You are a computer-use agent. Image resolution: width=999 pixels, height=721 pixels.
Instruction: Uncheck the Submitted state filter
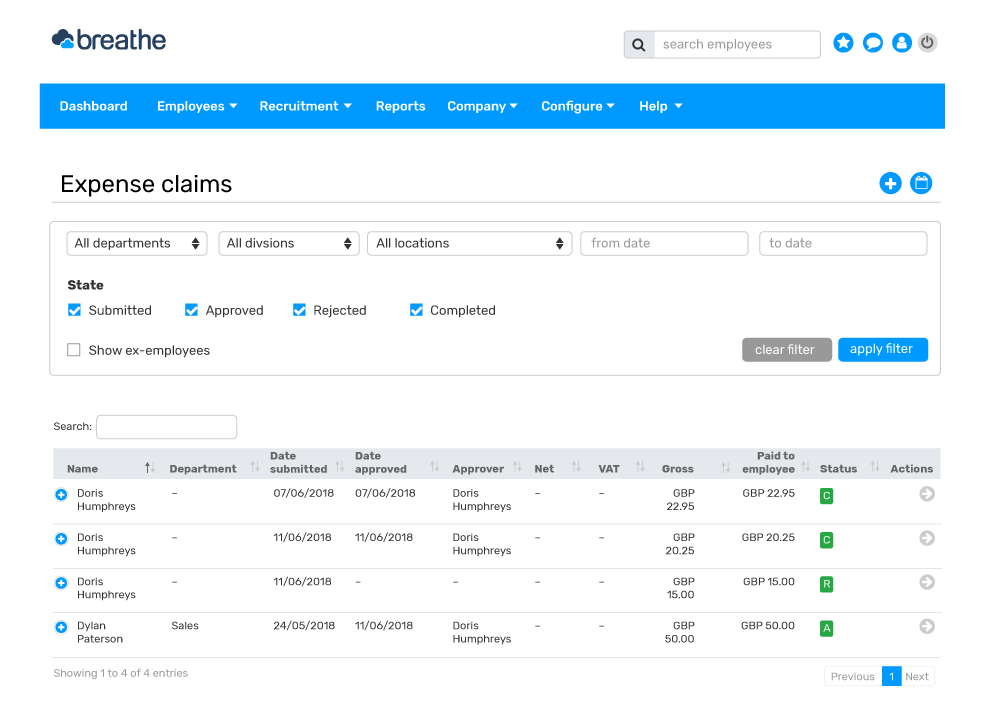(74, 310)
